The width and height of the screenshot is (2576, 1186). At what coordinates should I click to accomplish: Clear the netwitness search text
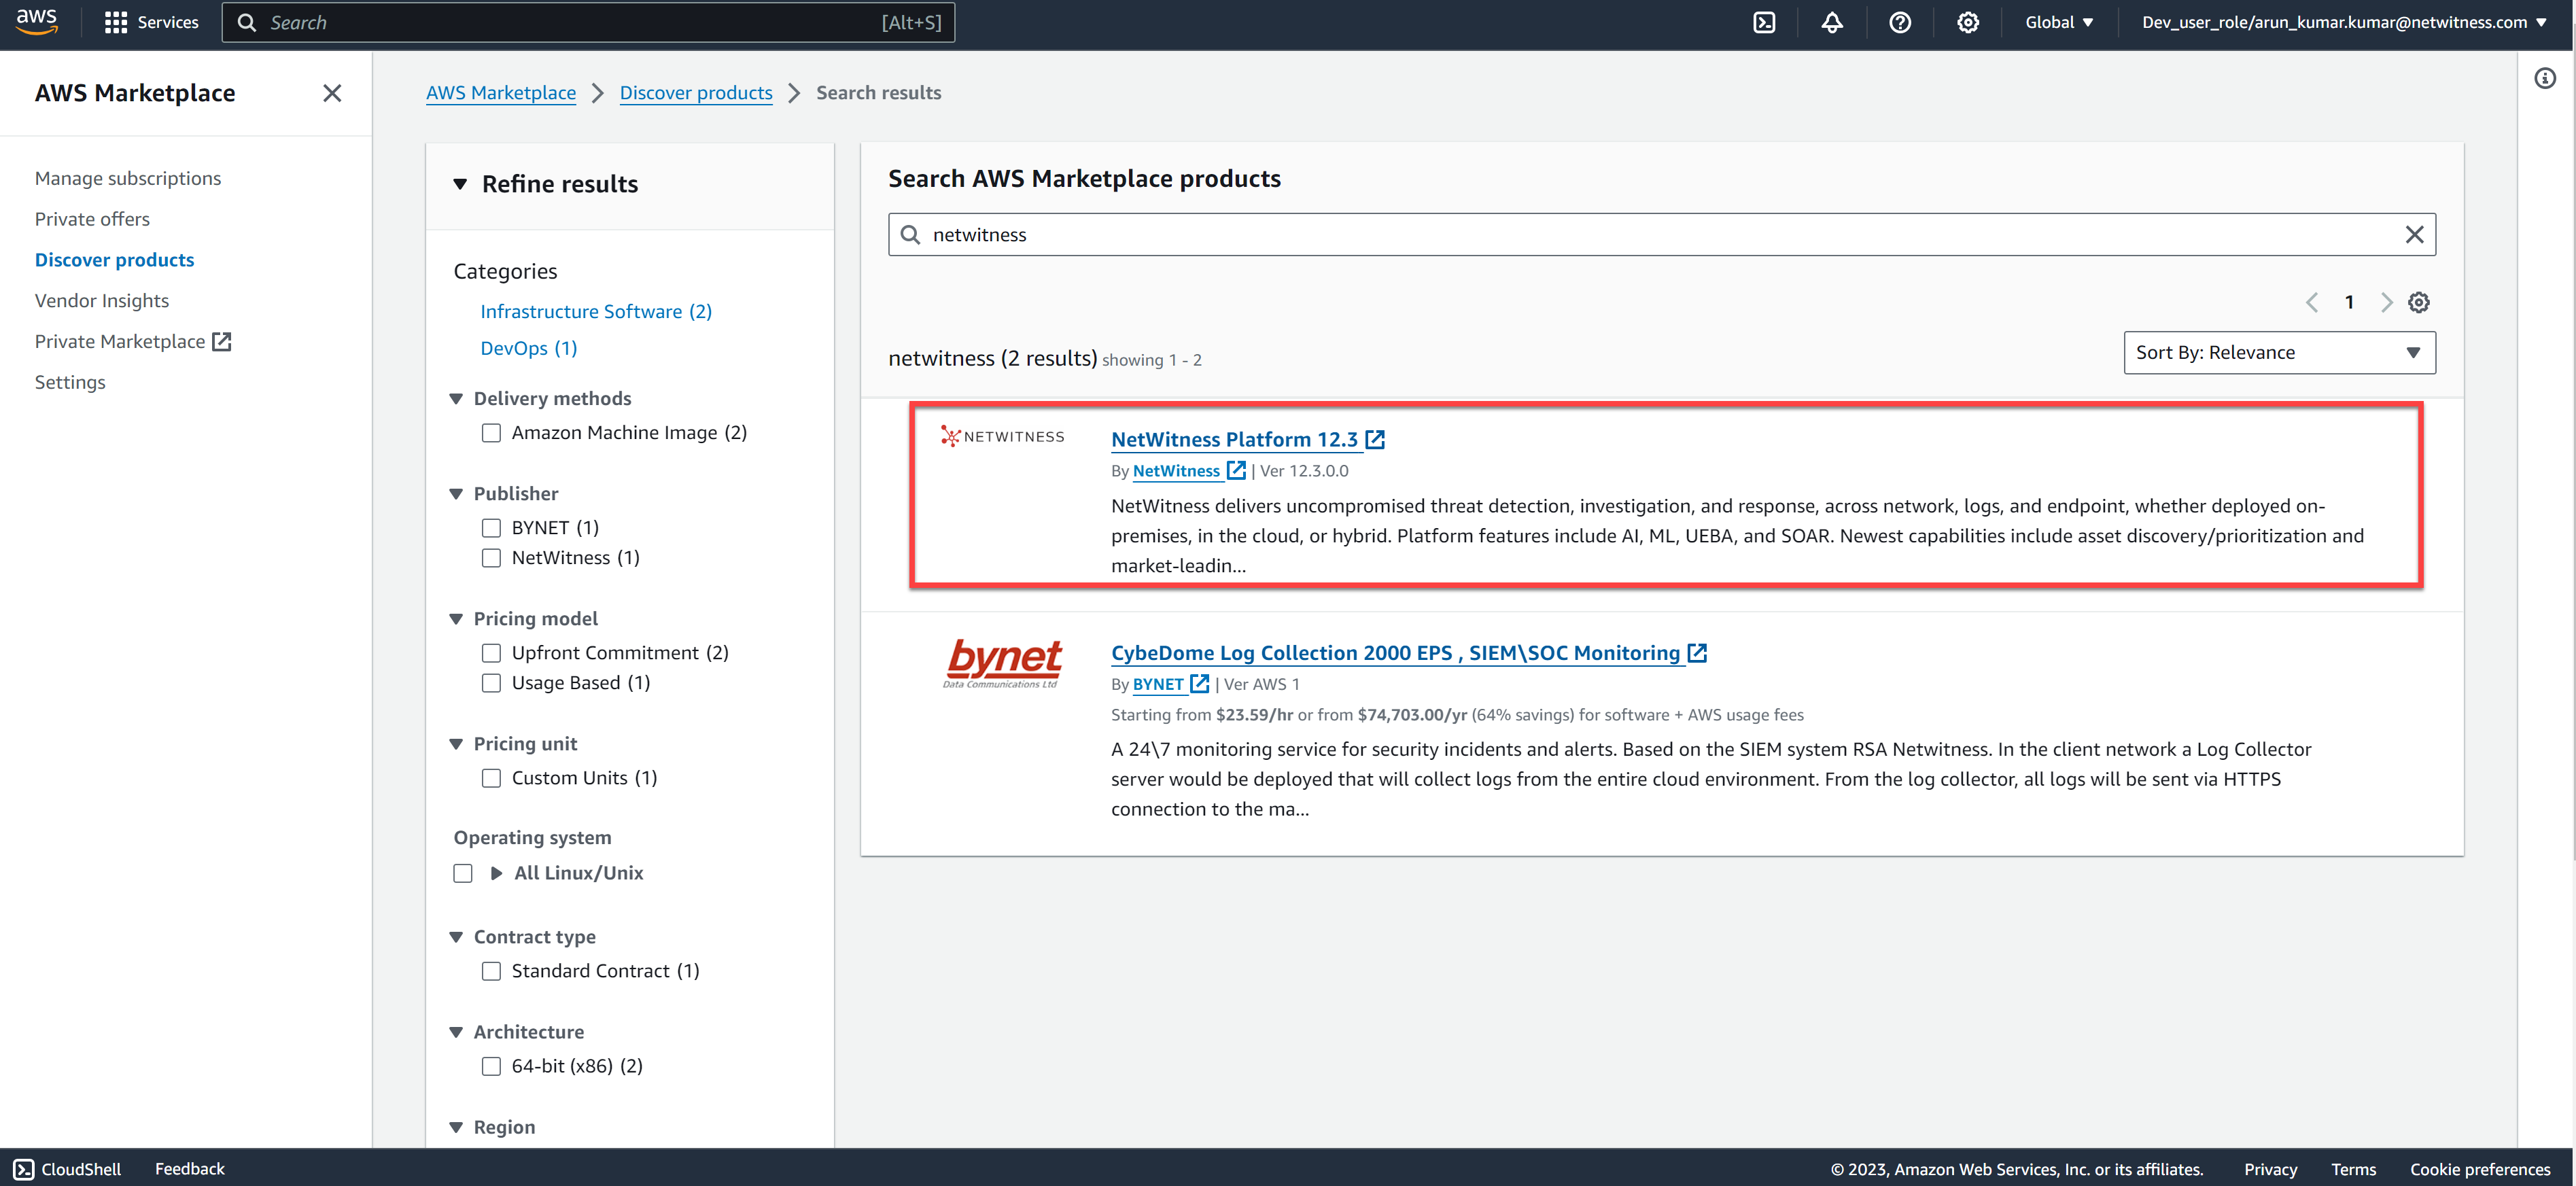coord(2413,234)
